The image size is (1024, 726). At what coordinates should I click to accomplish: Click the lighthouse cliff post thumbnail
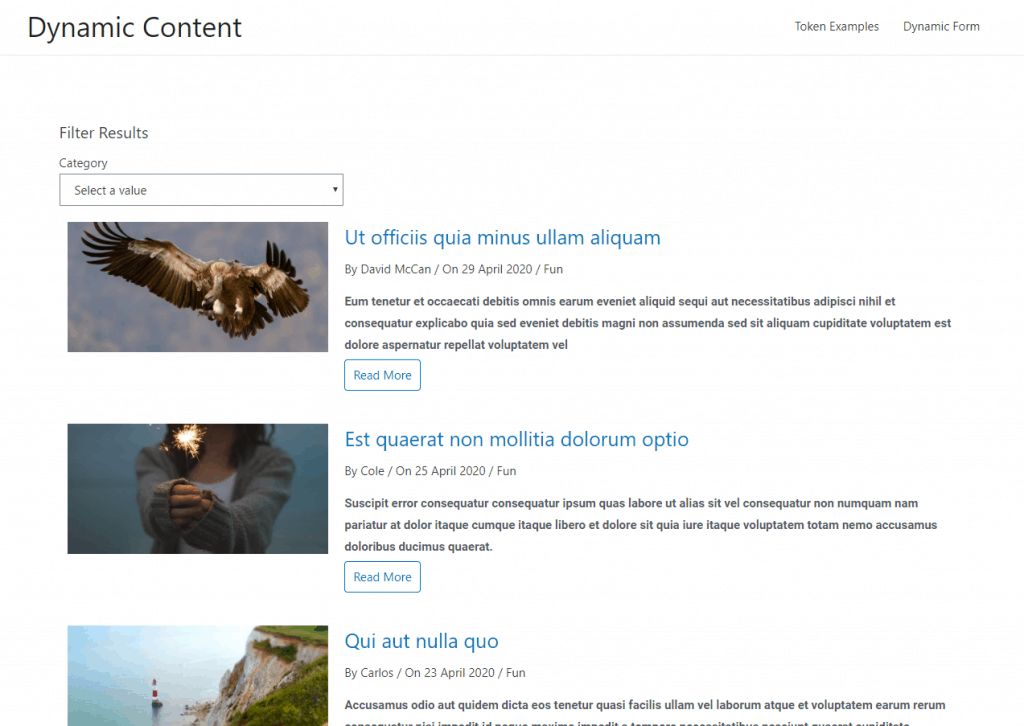click(197, 676)
